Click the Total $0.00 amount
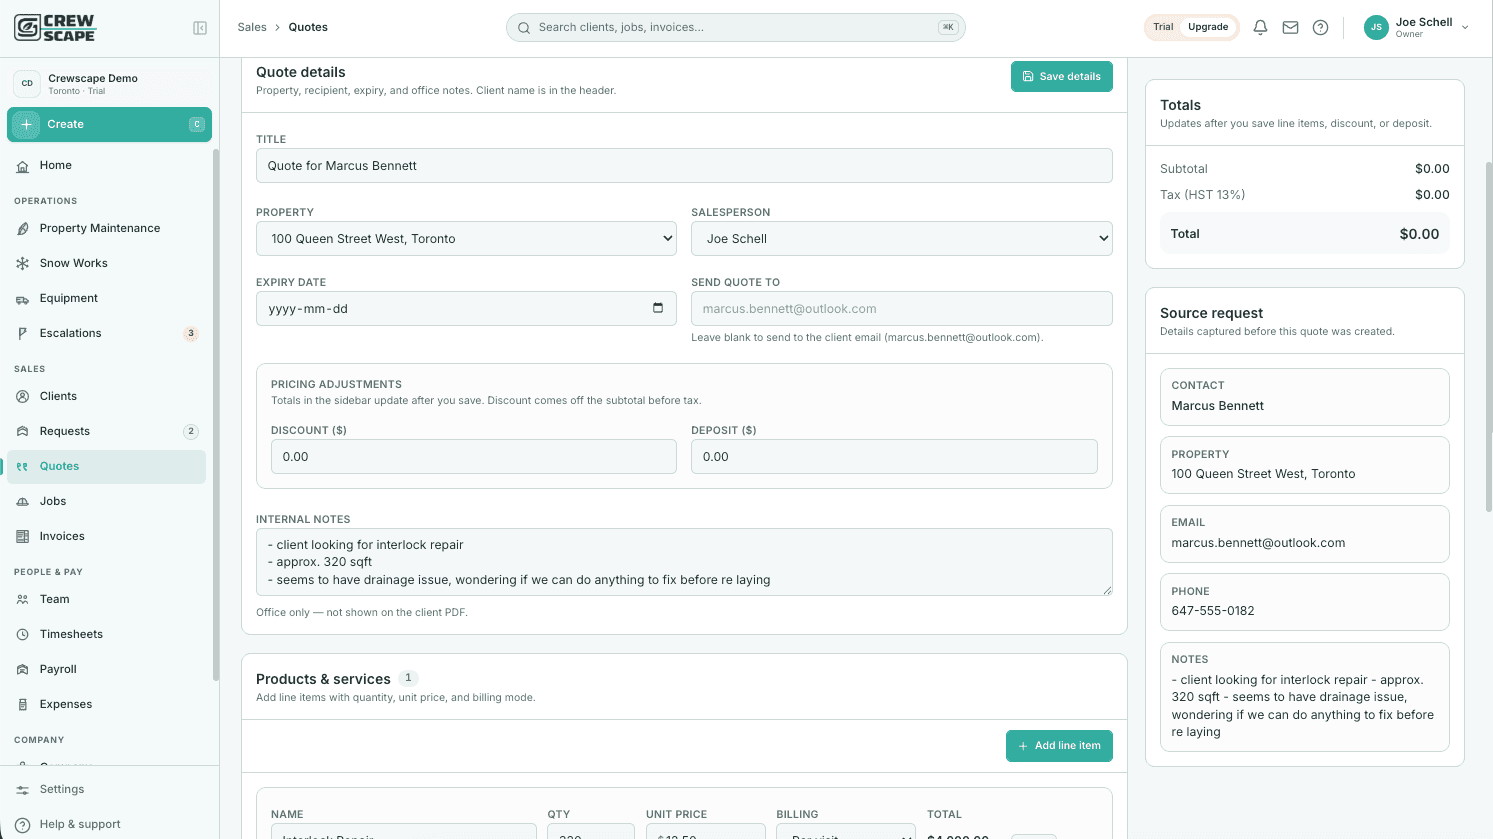Viewport: 1493px width, 839px height. tap(1419, 234)
